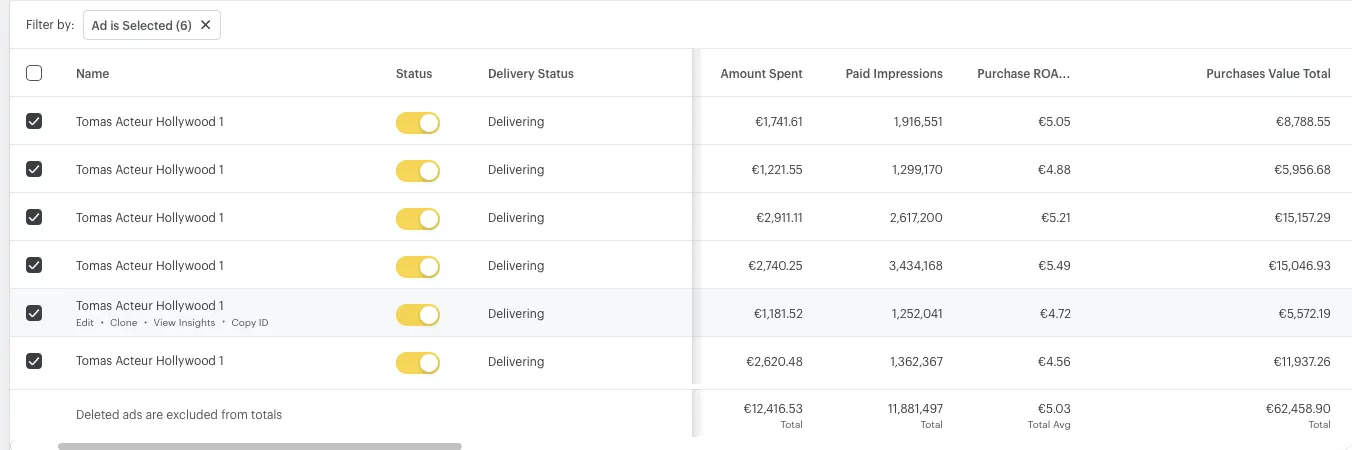Select the €1,221.55 amount spent cell
The height and width of the screenshot is (450, 1352).
777,170
